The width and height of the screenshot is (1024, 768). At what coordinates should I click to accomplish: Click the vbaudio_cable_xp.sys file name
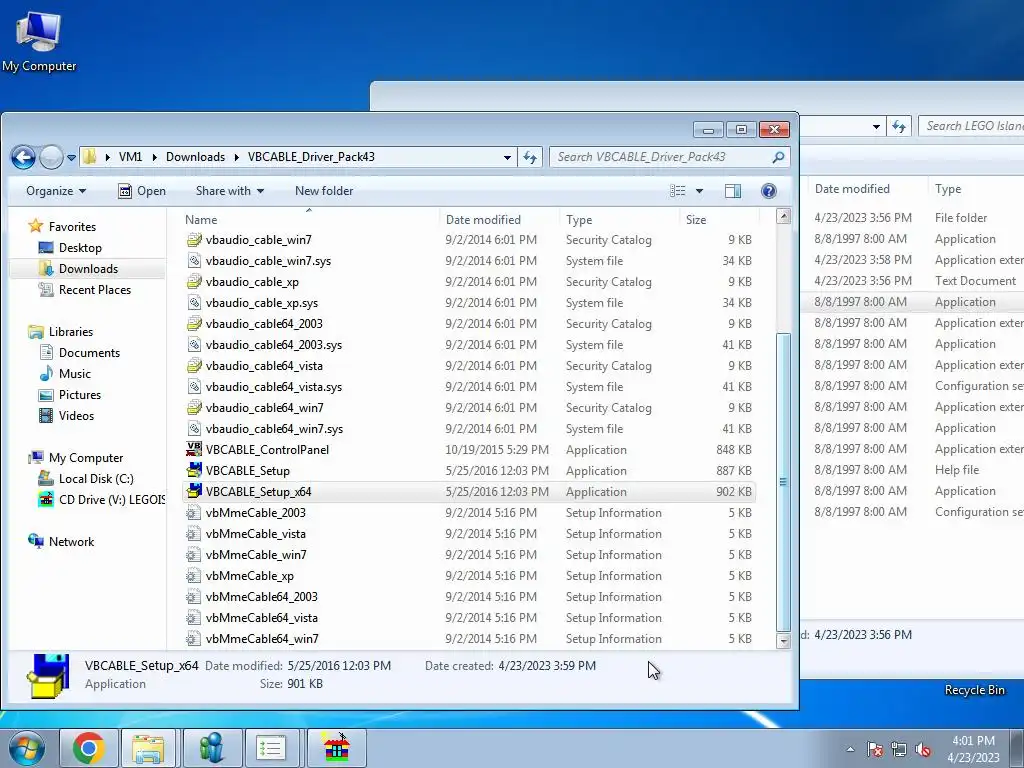pos(262,302)
